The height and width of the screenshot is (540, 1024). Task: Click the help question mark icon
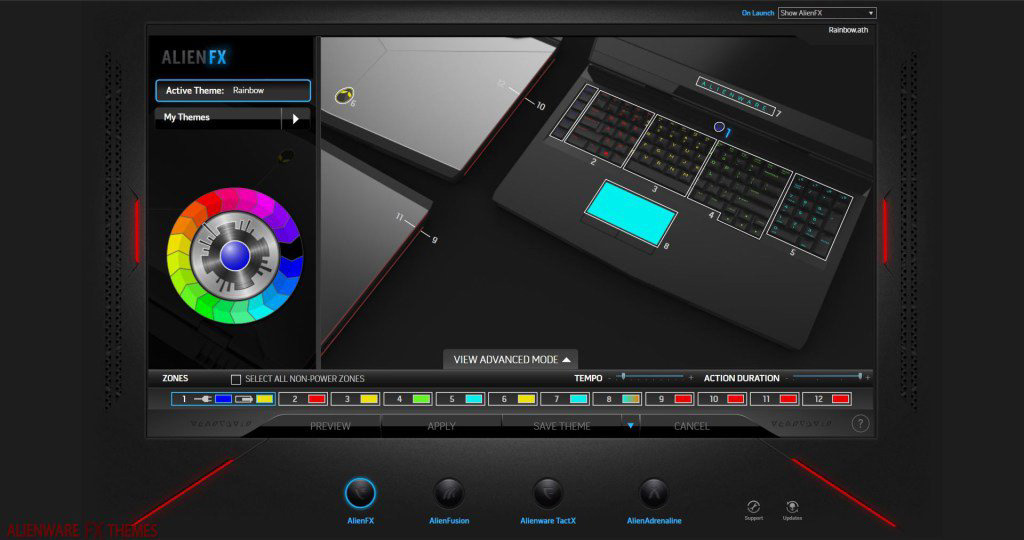pos(860,424)
